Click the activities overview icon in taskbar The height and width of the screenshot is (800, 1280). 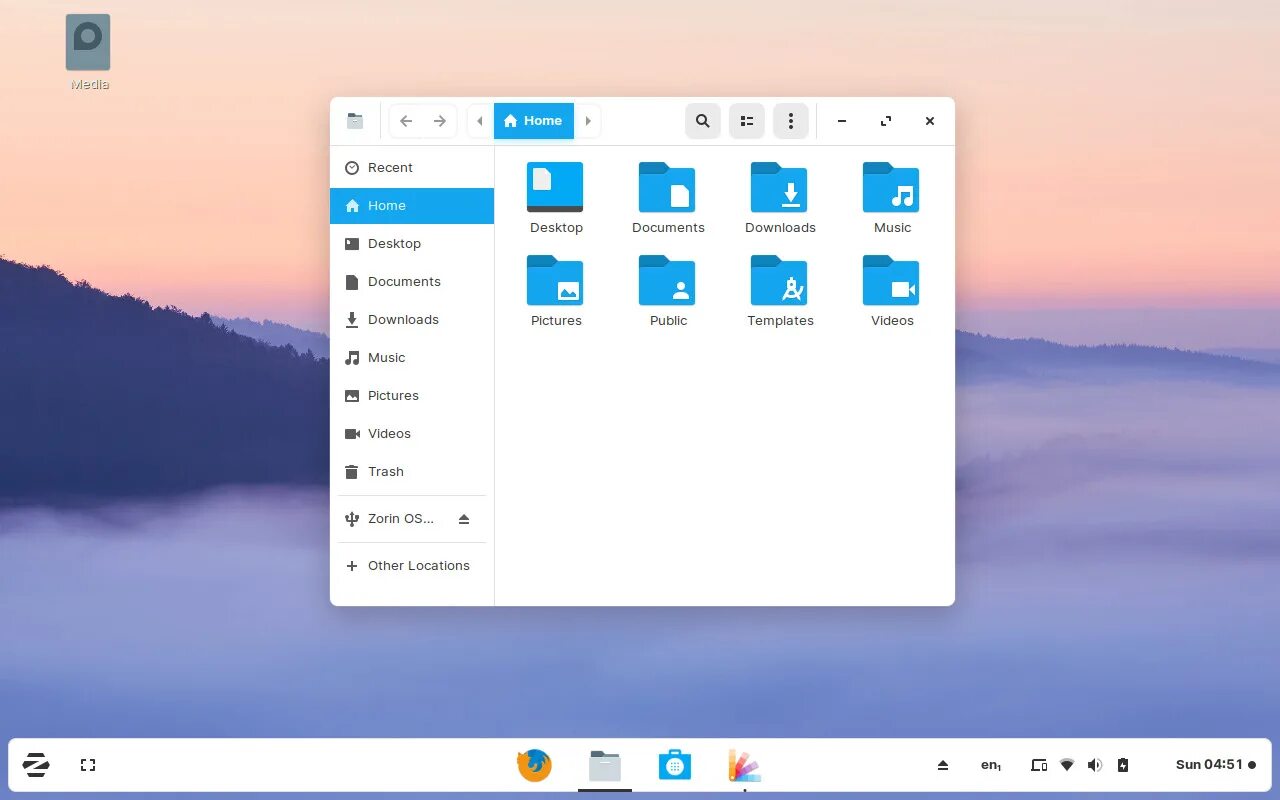pos(88,765)
